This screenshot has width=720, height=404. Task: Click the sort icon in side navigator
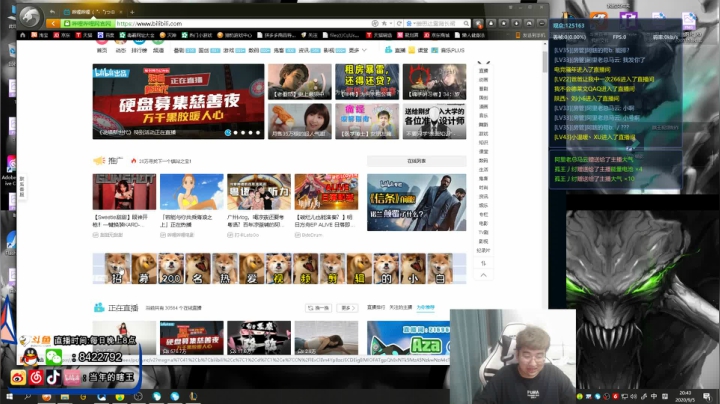click(484, 263)
